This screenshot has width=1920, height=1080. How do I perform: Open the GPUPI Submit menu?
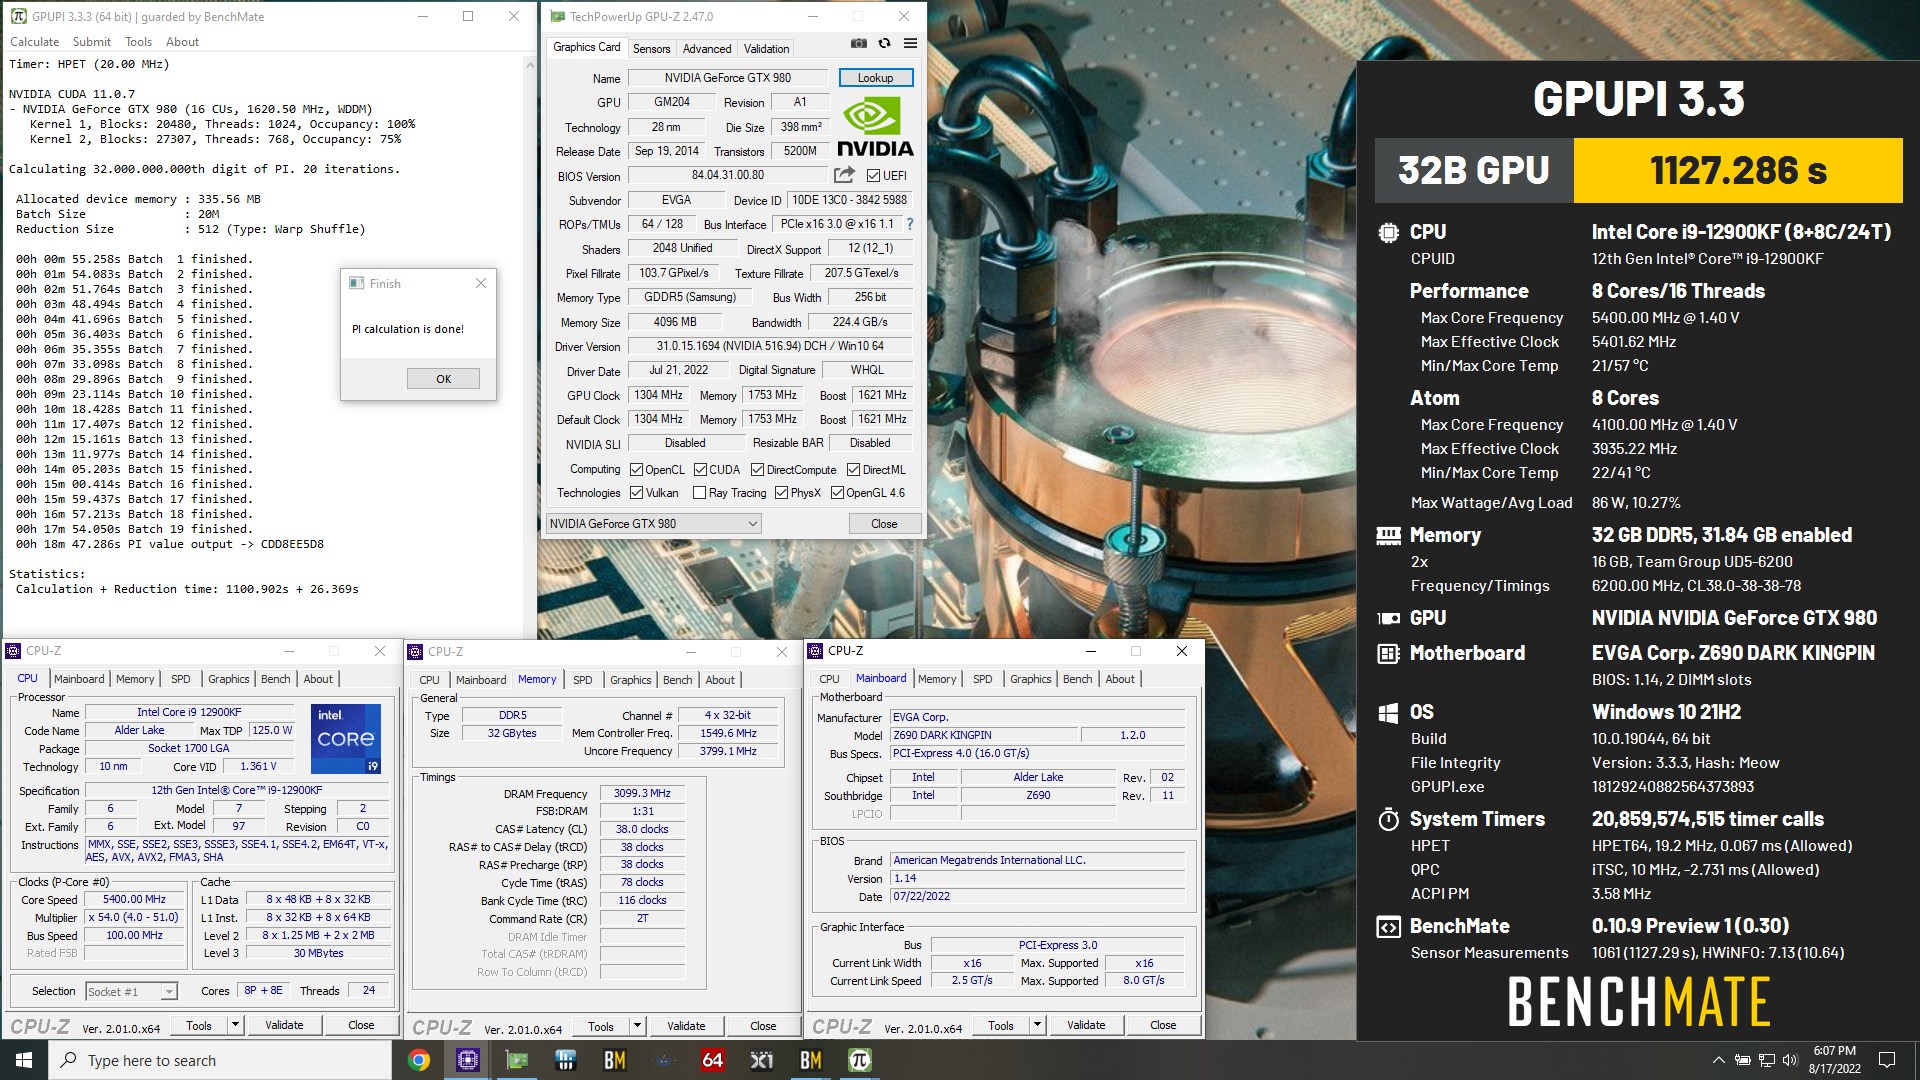pyautogui.click(x=91, y=42)
